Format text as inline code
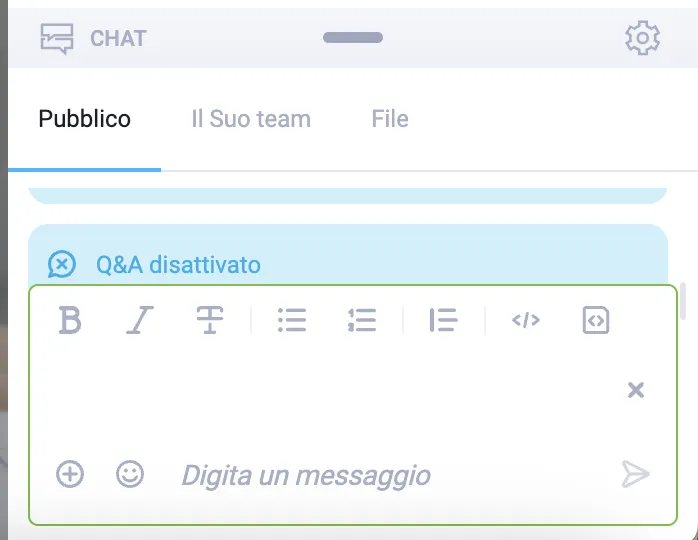 pyautogui.click(x=526, y=320)
